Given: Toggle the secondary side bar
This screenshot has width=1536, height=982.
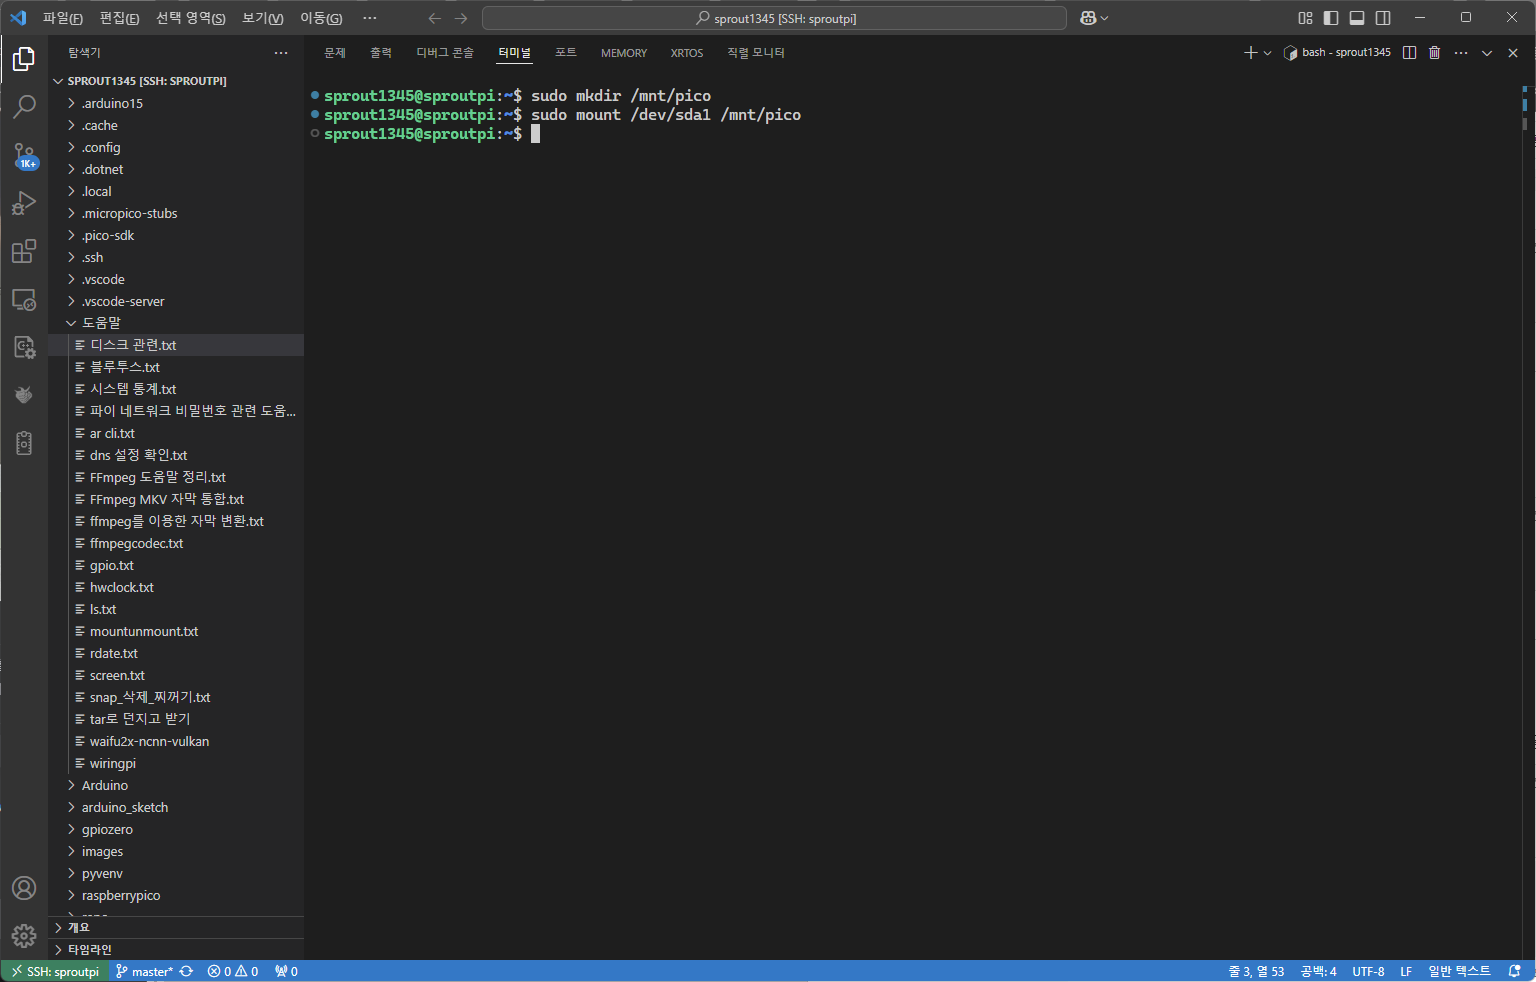Looking at the screenshot, I should [x=1383, y=18].
